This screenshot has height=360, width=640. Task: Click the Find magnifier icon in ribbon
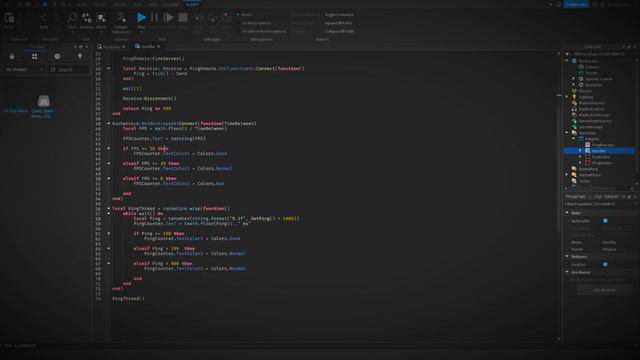(x=72, y=17)
